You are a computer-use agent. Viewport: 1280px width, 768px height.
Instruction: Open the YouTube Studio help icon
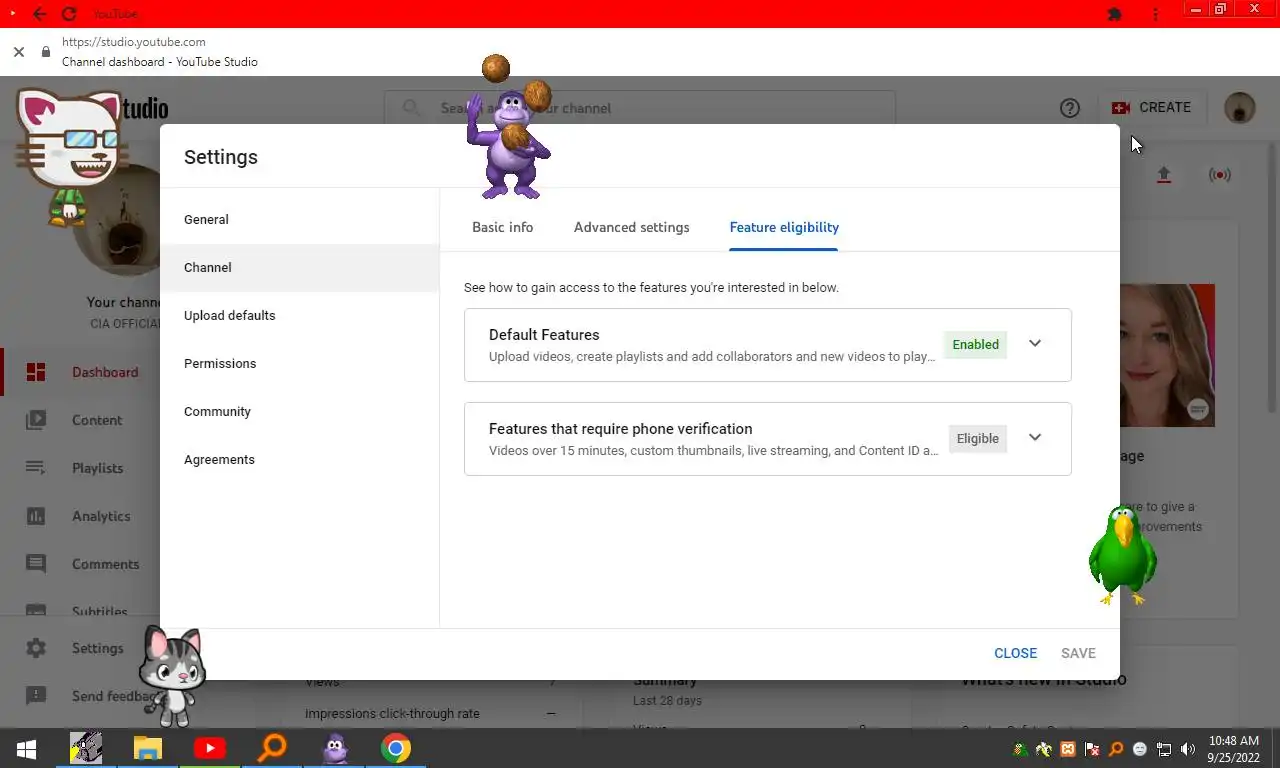1070,108
